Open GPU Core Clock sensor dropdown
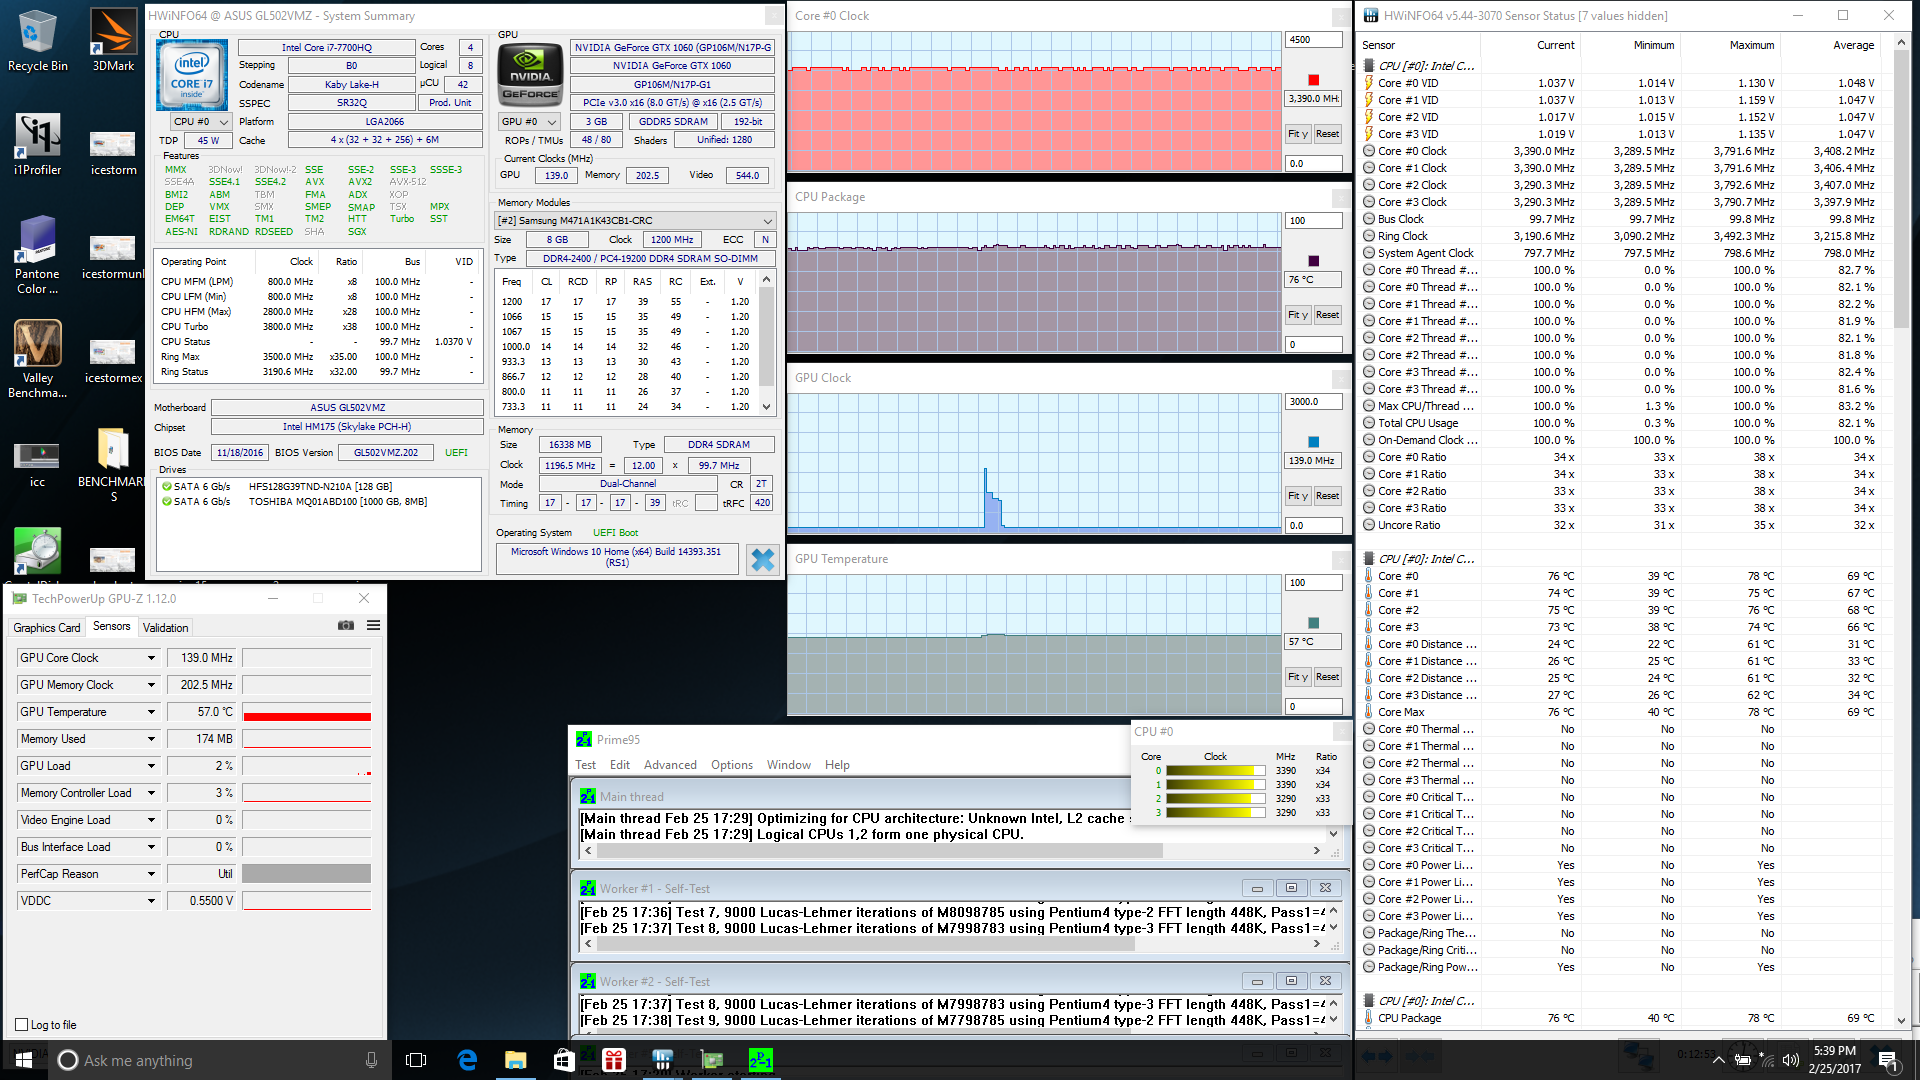Image resolution: width=1920 pixels, height=1080 pixels. pyautogui.click(x=151, y=658)
